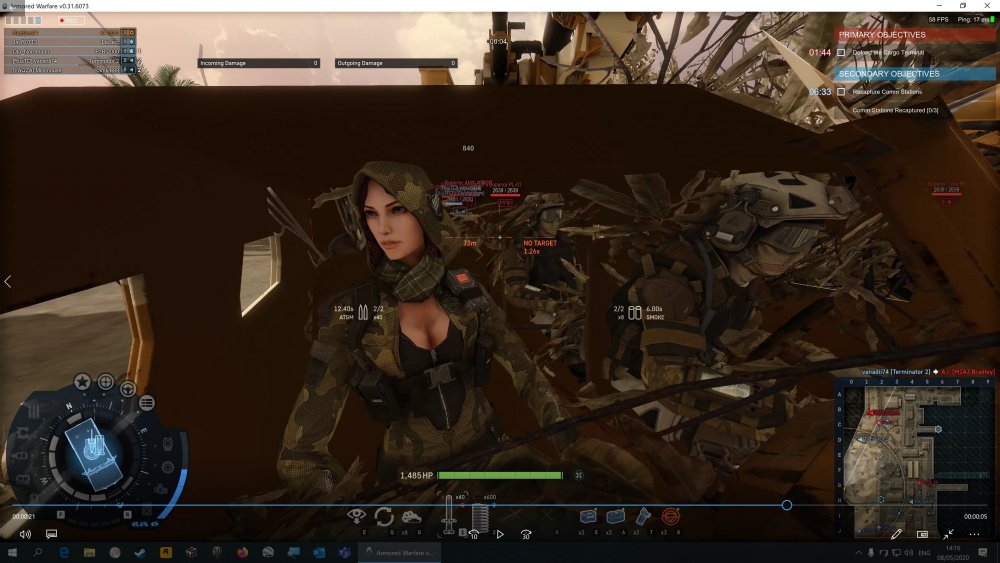Click Comm Stations Recaptured counter text
Image resolution: width=1000 pixels, height=563 pixels.
(895, 110)
